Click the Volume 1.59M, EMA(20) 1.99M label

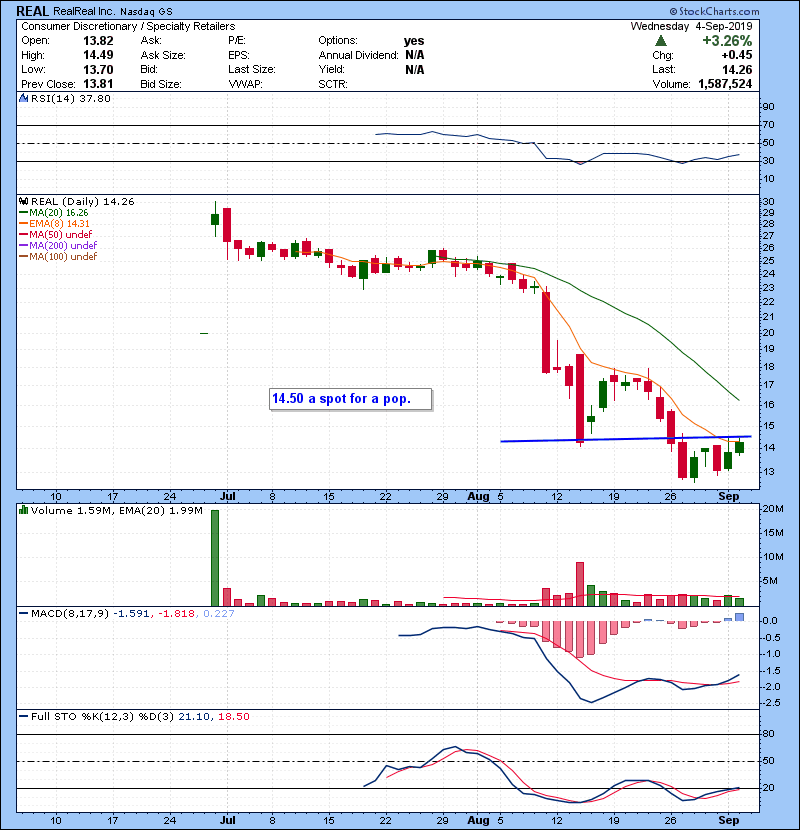tap(116, 511)
